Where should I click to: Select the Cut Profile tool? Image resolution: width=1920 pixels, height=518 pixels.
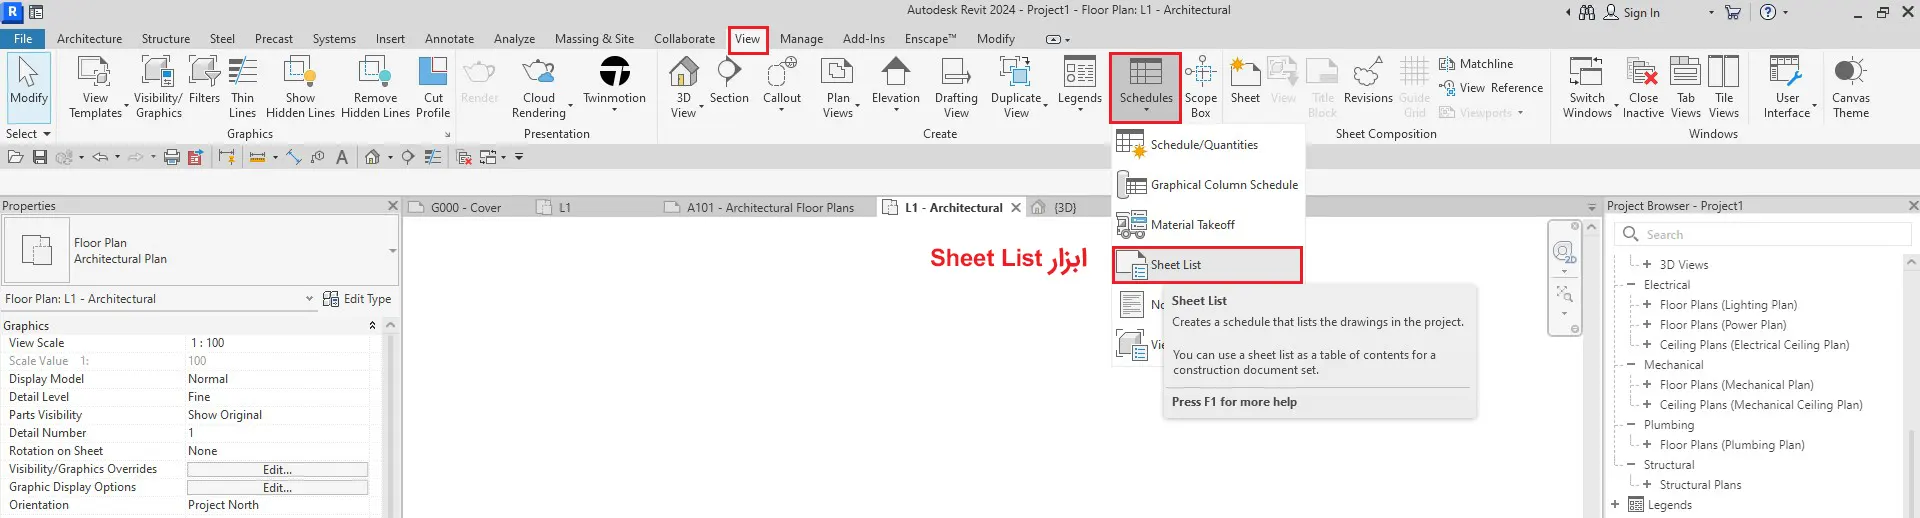tap(433, 88)
